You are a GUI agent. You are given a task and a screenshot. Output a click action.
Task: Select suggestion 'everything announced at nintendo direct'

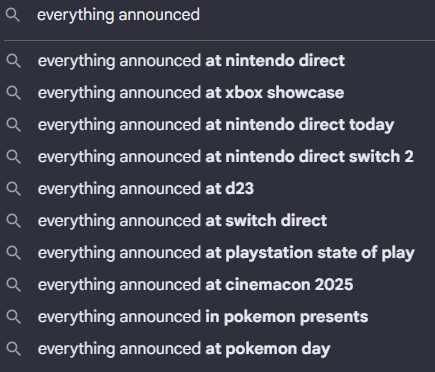pyautogui.click(x=217, y=61)
